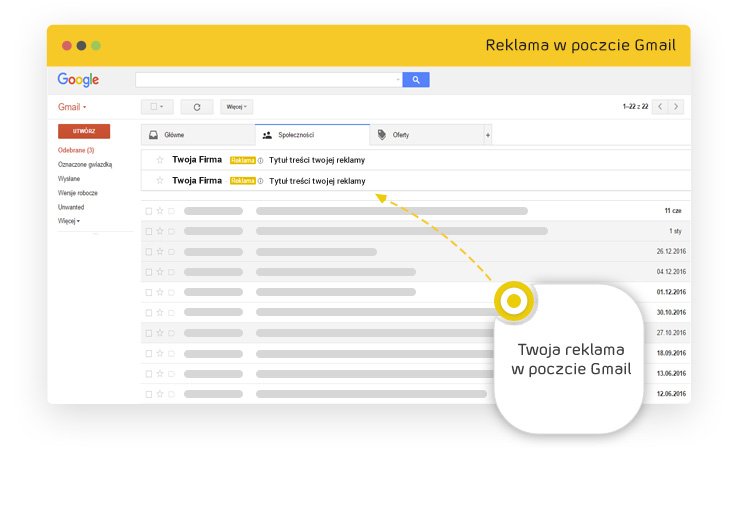739x522 pixels.
Task: Open the select-all checkbox dropdown
Action: (158, 107)
